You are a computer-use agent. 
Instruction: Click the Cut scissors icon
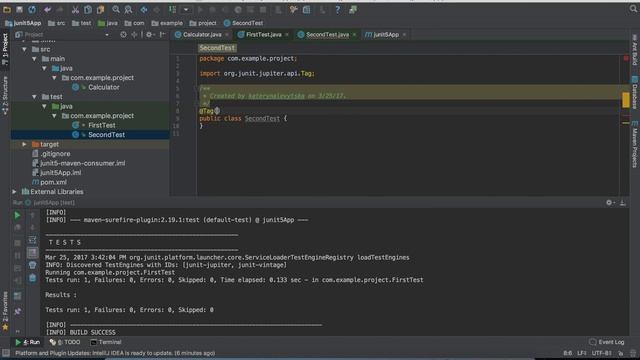pyautogui.click(x=75, y=9)
